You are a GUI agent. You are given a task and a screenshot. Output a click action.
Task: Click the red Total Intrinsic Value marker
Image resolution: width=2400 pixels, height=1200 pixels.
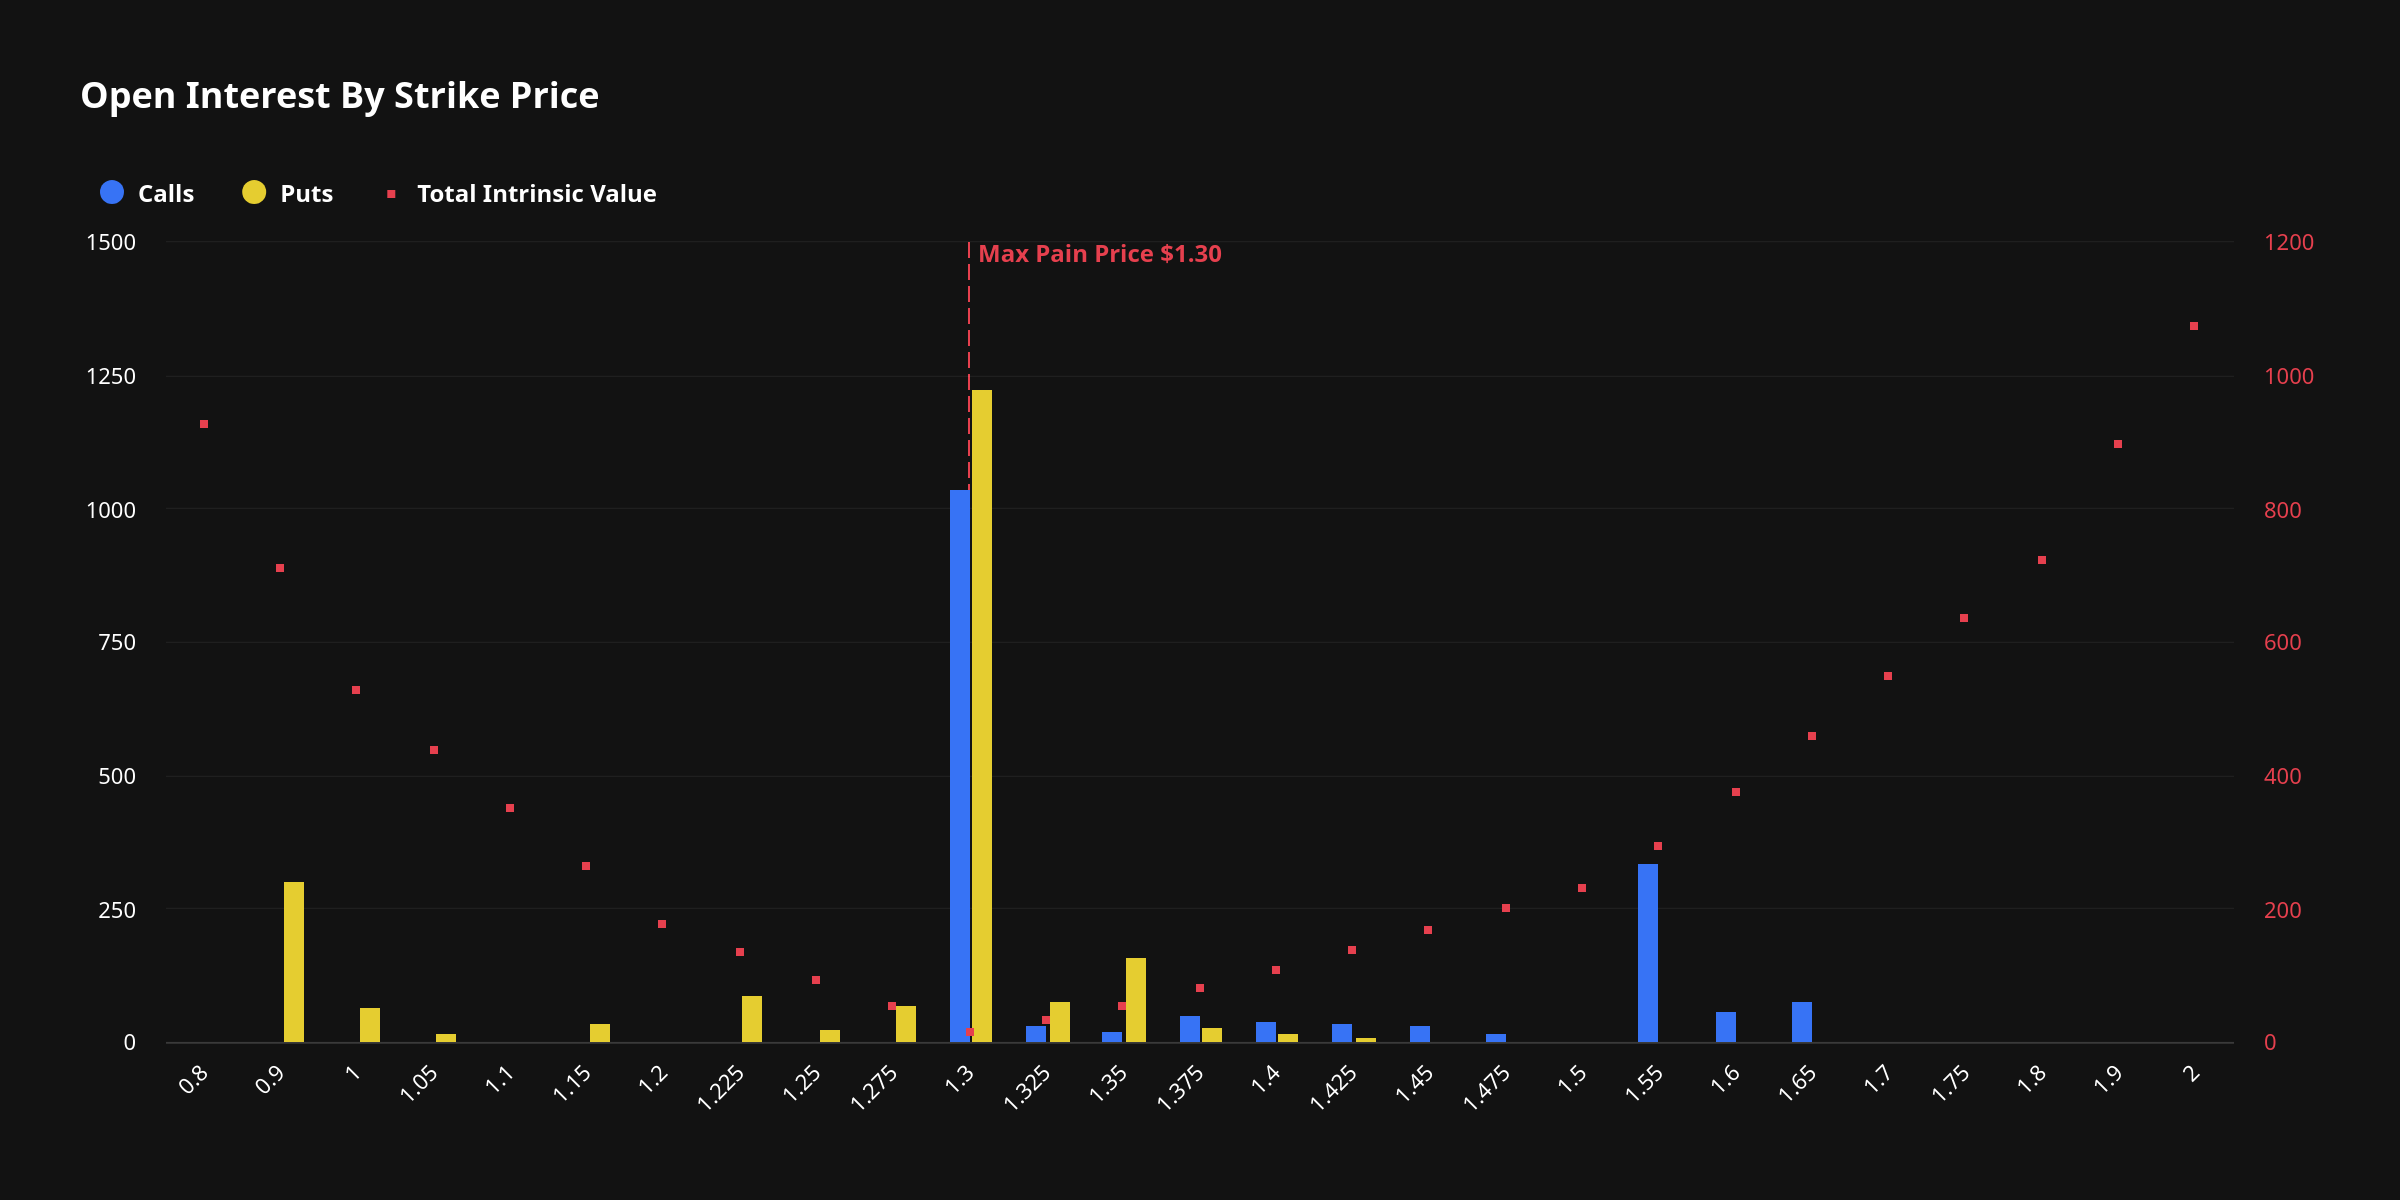point(391,194)
